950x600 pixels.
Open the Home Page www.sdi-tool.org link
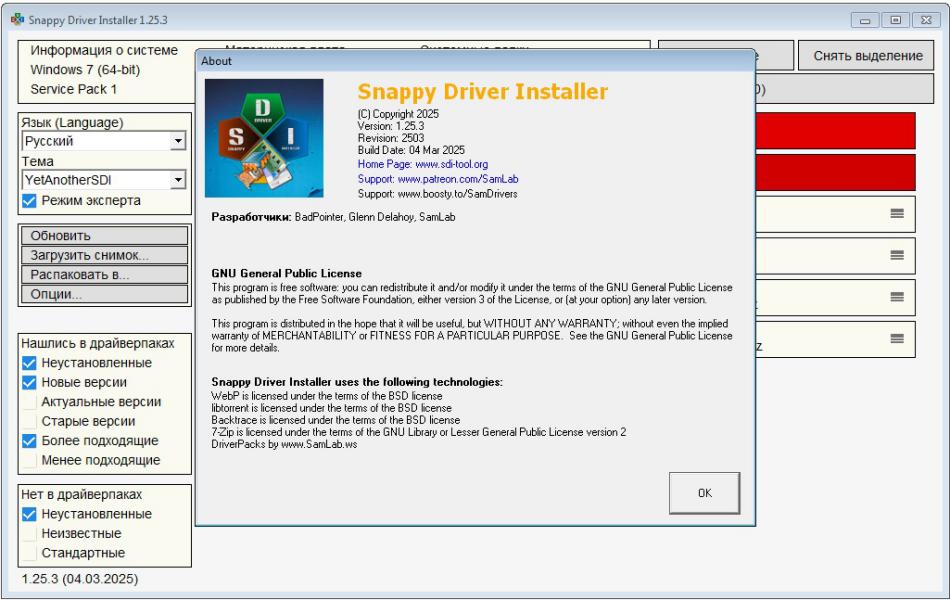tap(422, 163)
